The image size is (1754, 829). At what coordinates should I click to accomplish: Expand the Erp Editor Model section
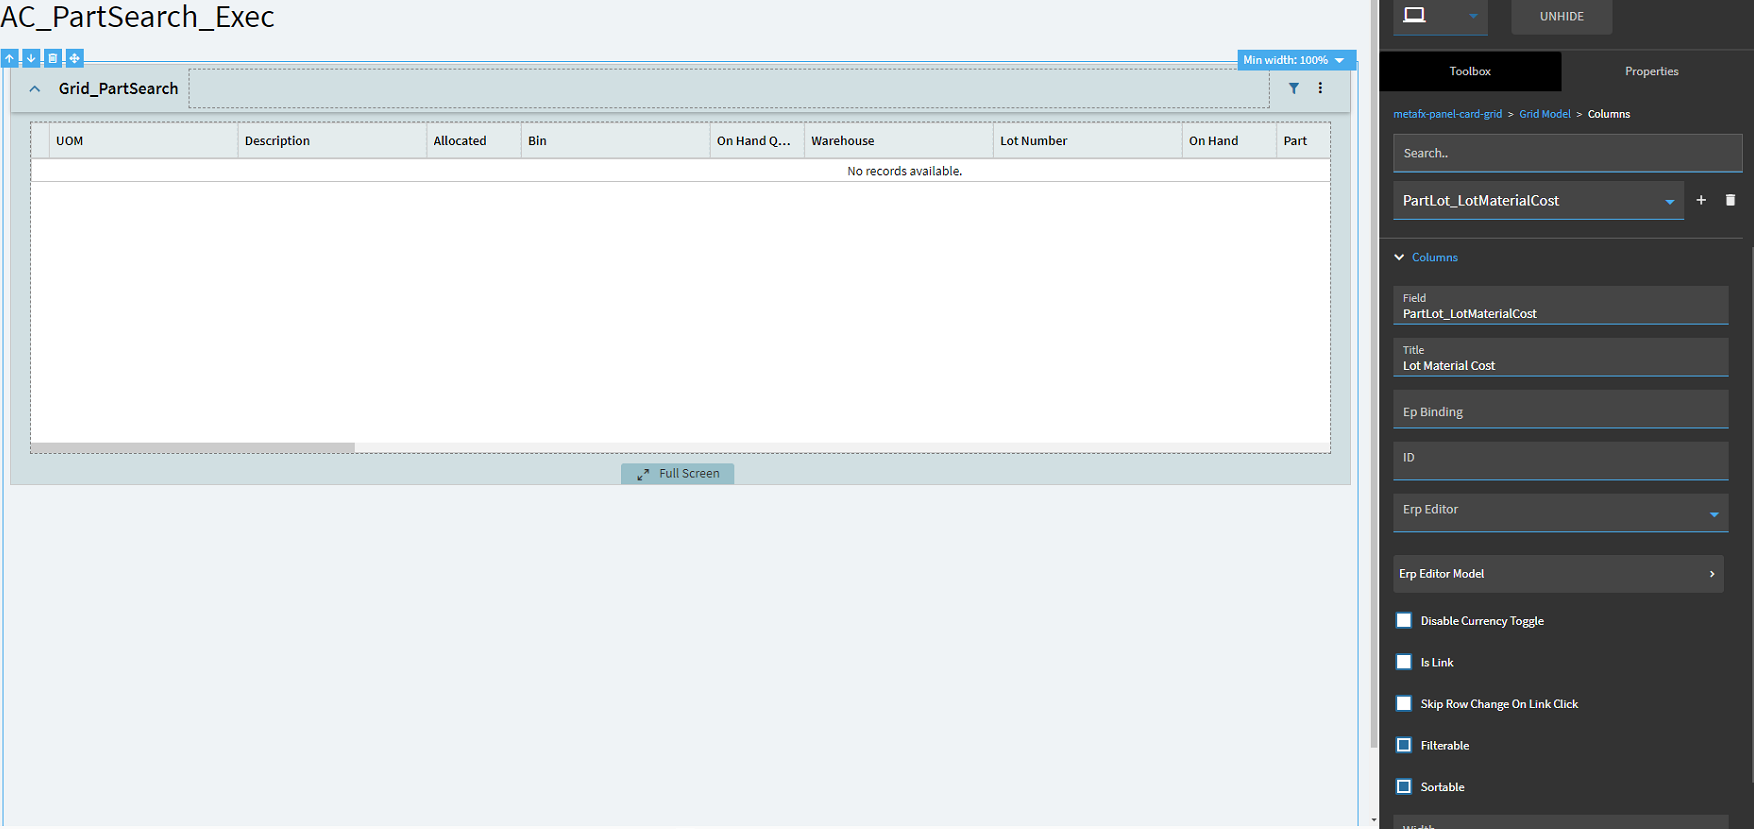click(1559, 574)
